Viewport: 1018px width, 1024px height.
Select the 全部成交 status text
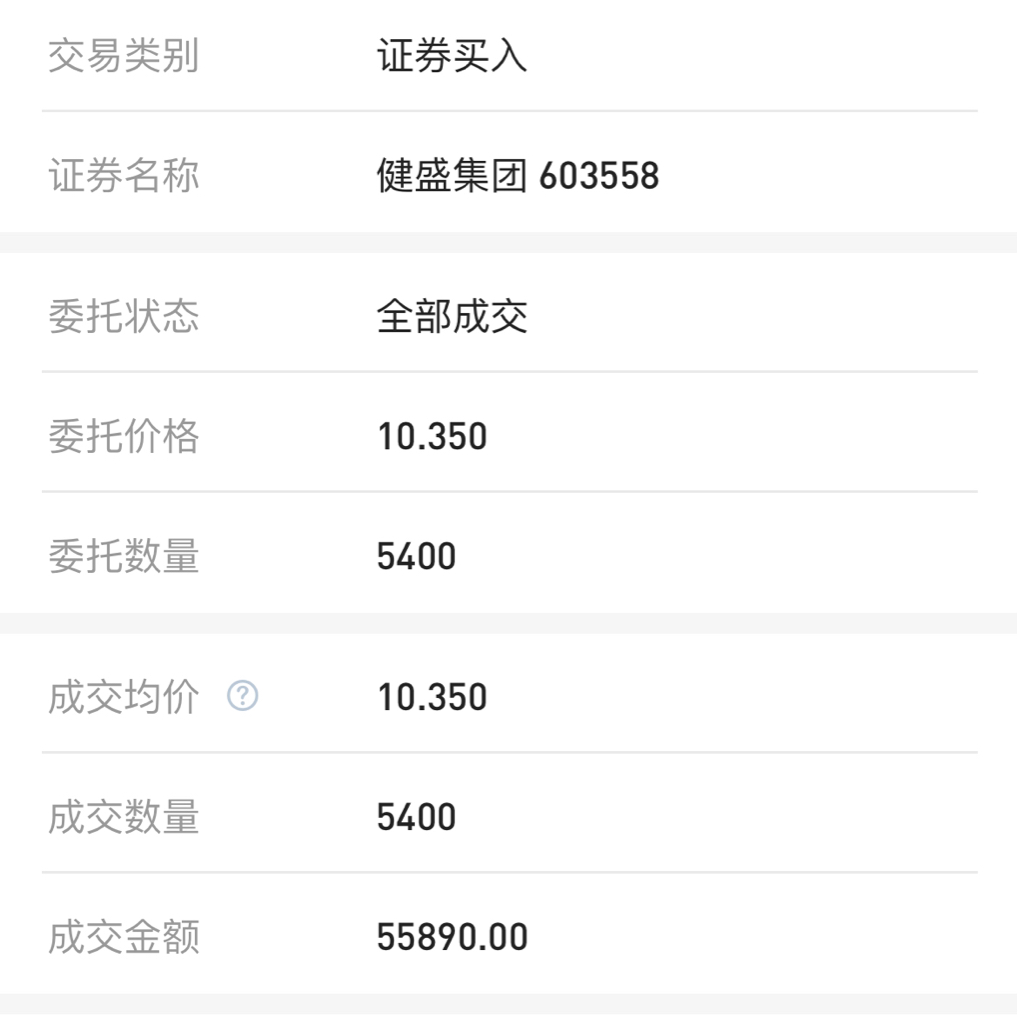[x=452, y=317]
